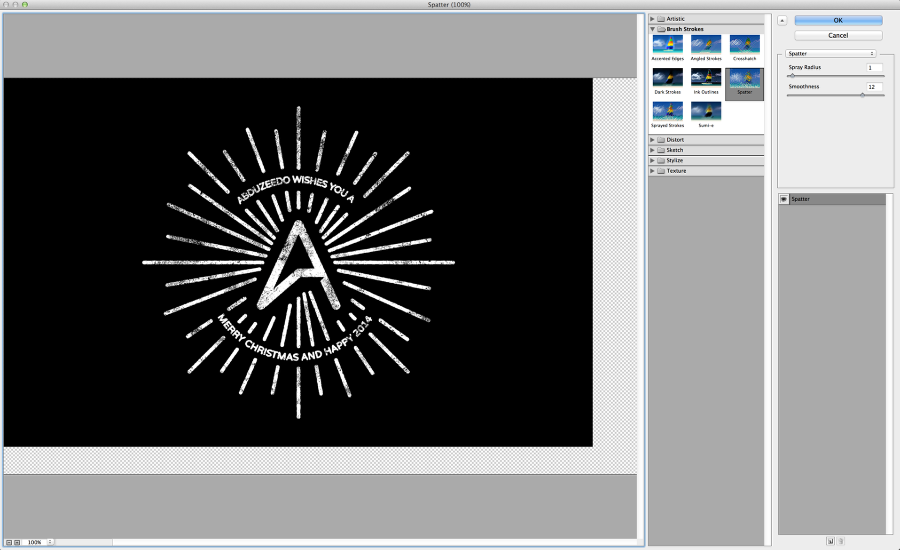The image size is (900, 550).
Task: Cancel the Spatter filter dialog
Action: tap(838, 36)
